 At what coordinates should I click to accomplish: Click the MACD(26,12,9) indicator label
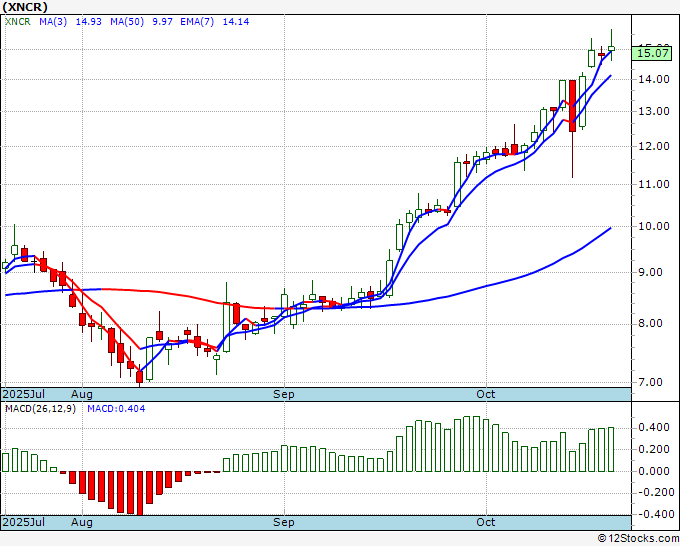tap(40, 409)
